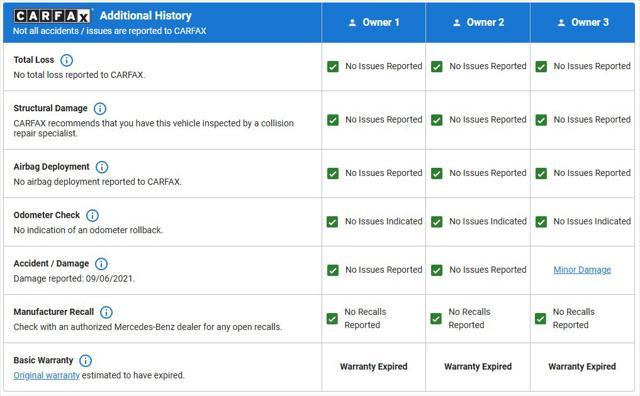Click 'No total loss reported to CARFAX' text
The image size is (640, 396).
point(79,75)
